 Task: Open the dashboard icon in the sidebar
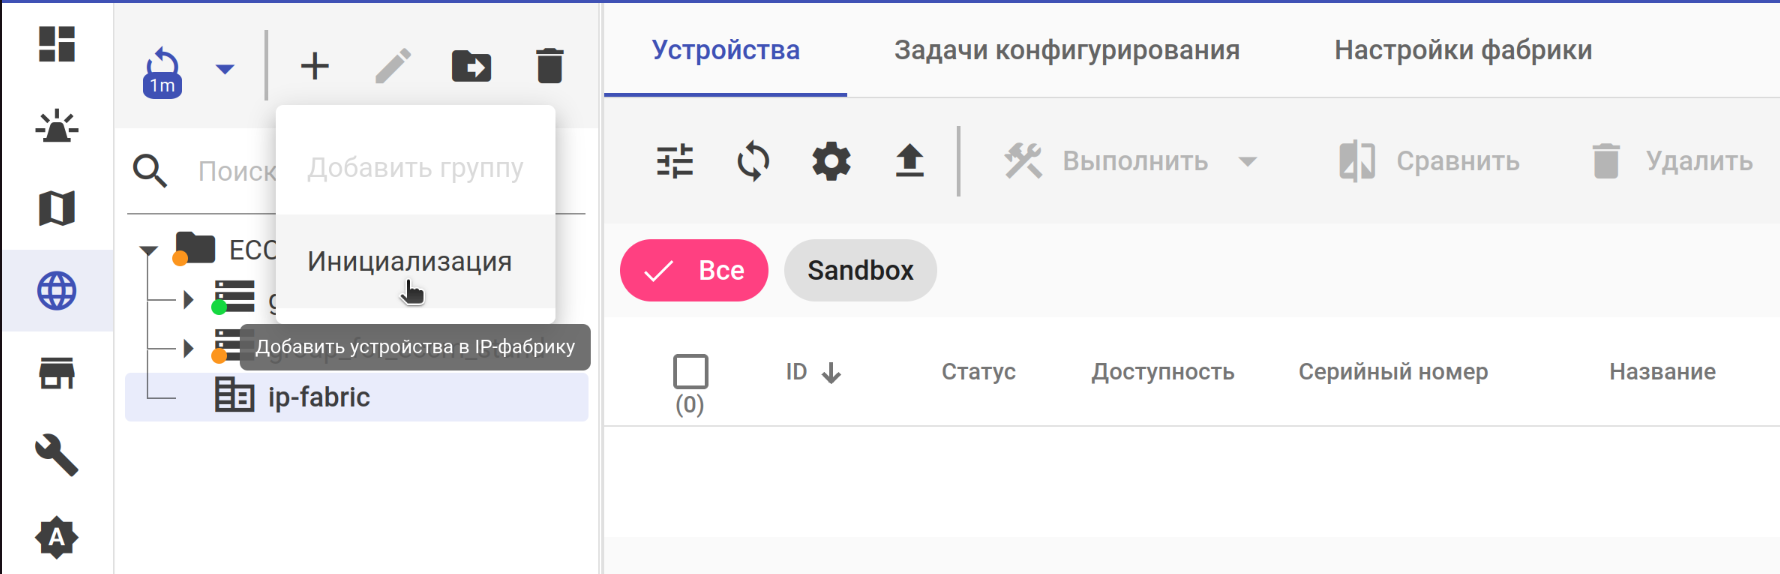pos(57,44)
